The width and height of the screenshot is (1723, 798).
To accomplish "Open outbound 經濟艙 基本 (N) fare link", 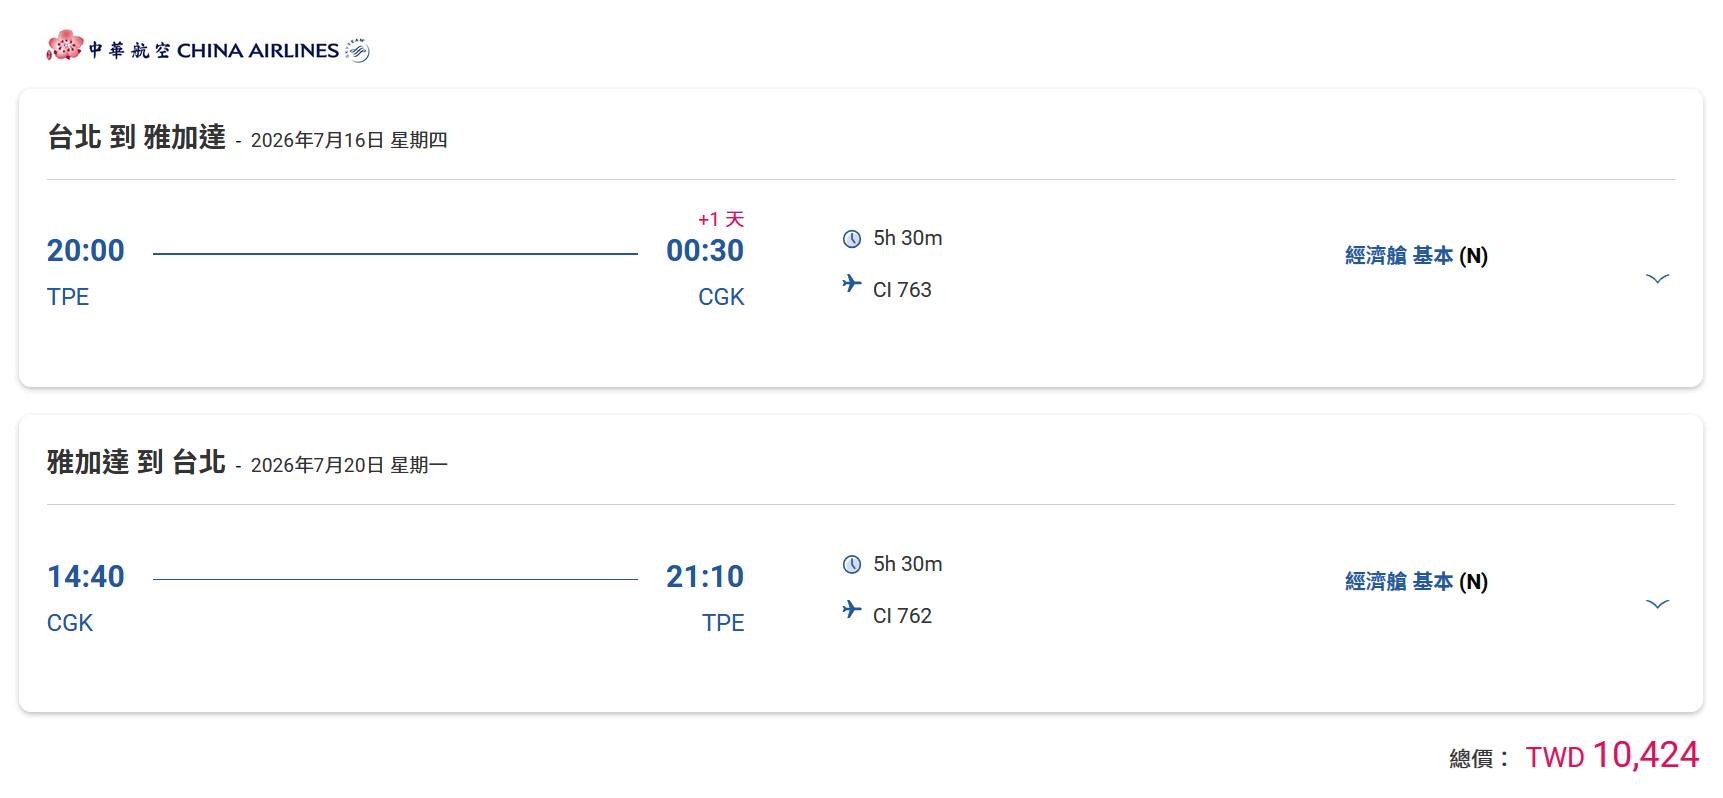I will click(1415, 256).
